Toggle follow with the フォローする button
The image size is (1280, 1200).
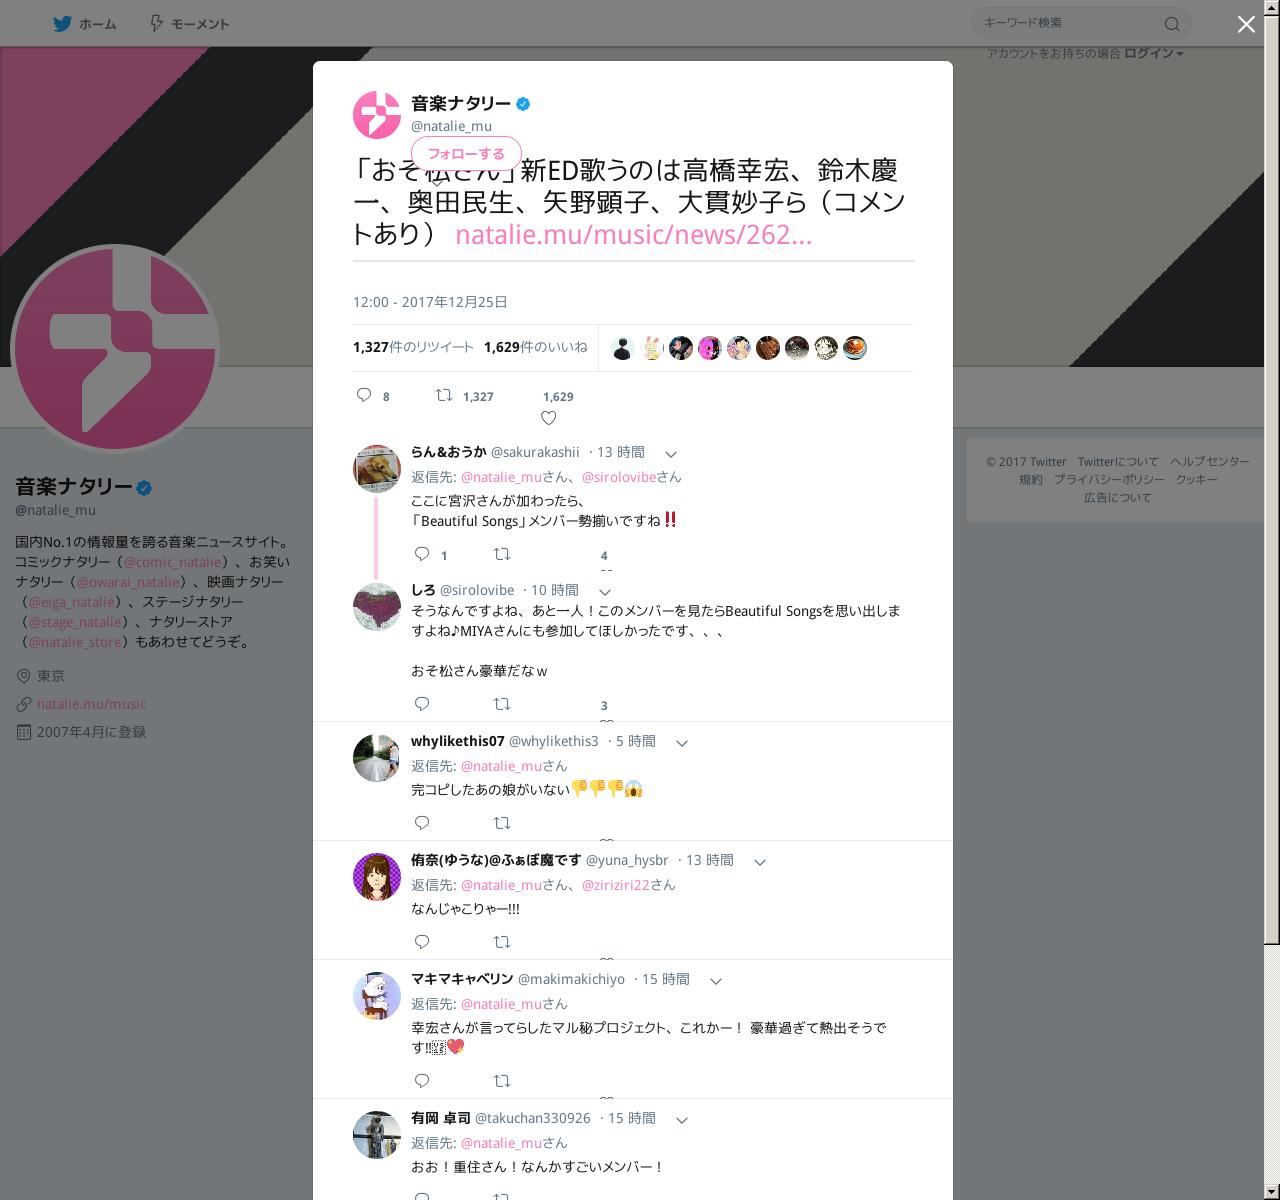pos(466,154)
